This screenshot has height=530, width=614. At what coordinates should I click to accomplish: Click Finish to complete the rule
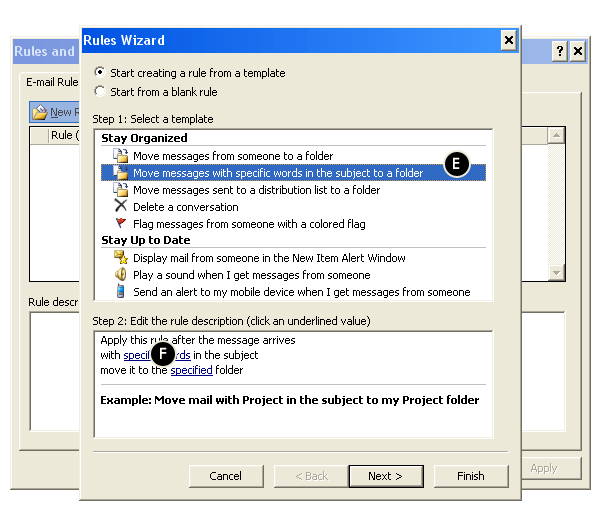click(x=470, y=476)
